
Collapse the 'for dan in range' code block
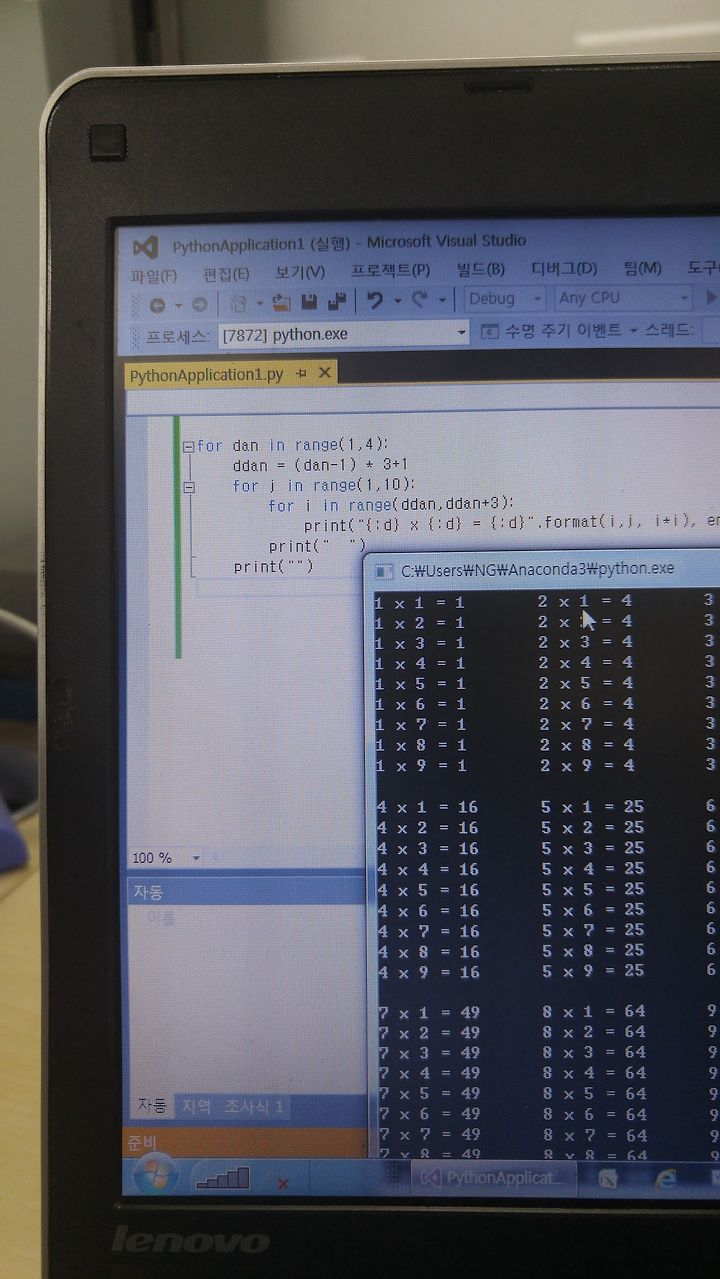[188, 446]
